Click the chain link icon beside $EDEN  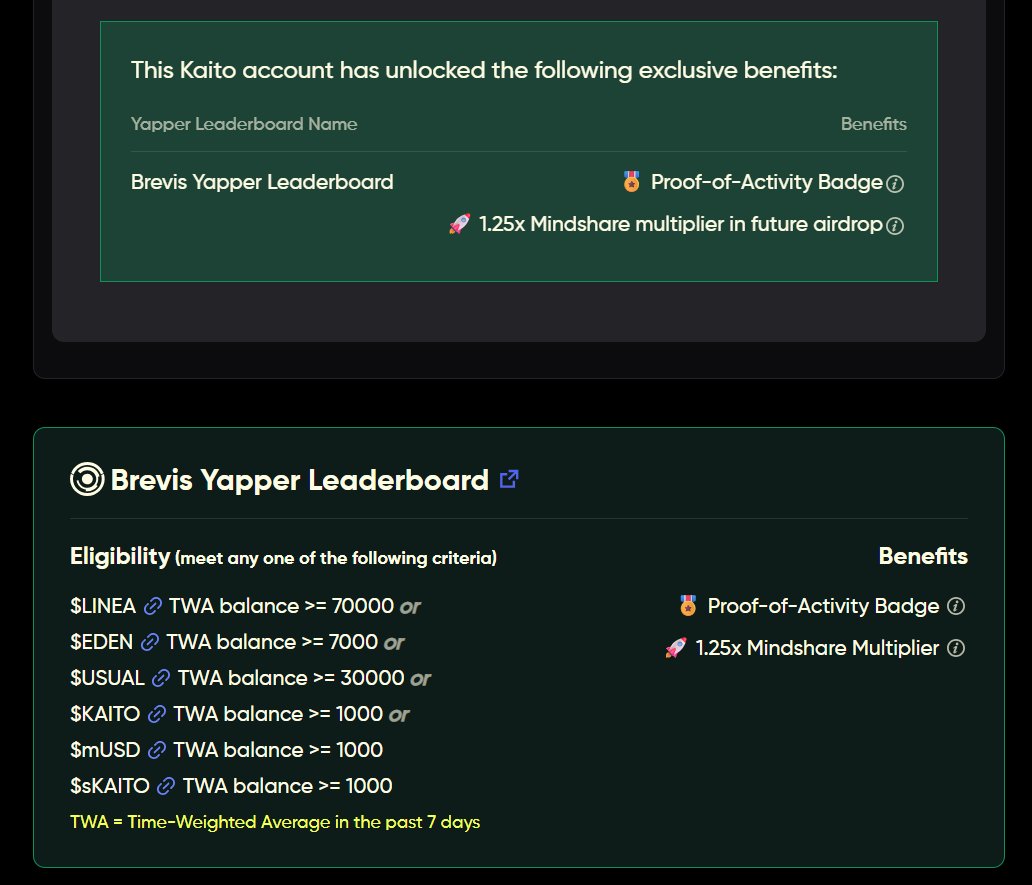150,642
